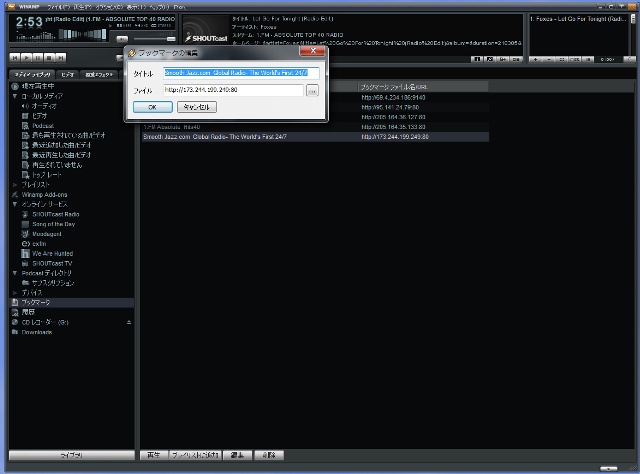
Task: Open Winamp Add-ons in the sidebar
Action: [x=44, y=195]
